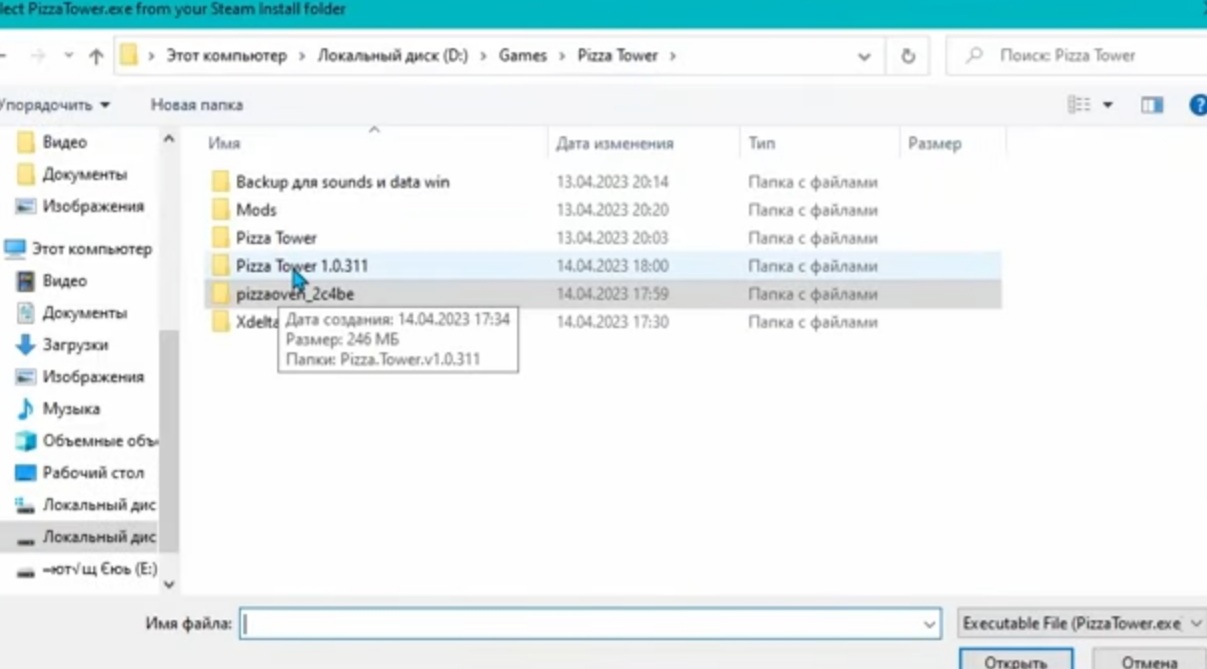Open Документы under Этот компьютер
1207x669 pixels.
[x=84, y=313]
